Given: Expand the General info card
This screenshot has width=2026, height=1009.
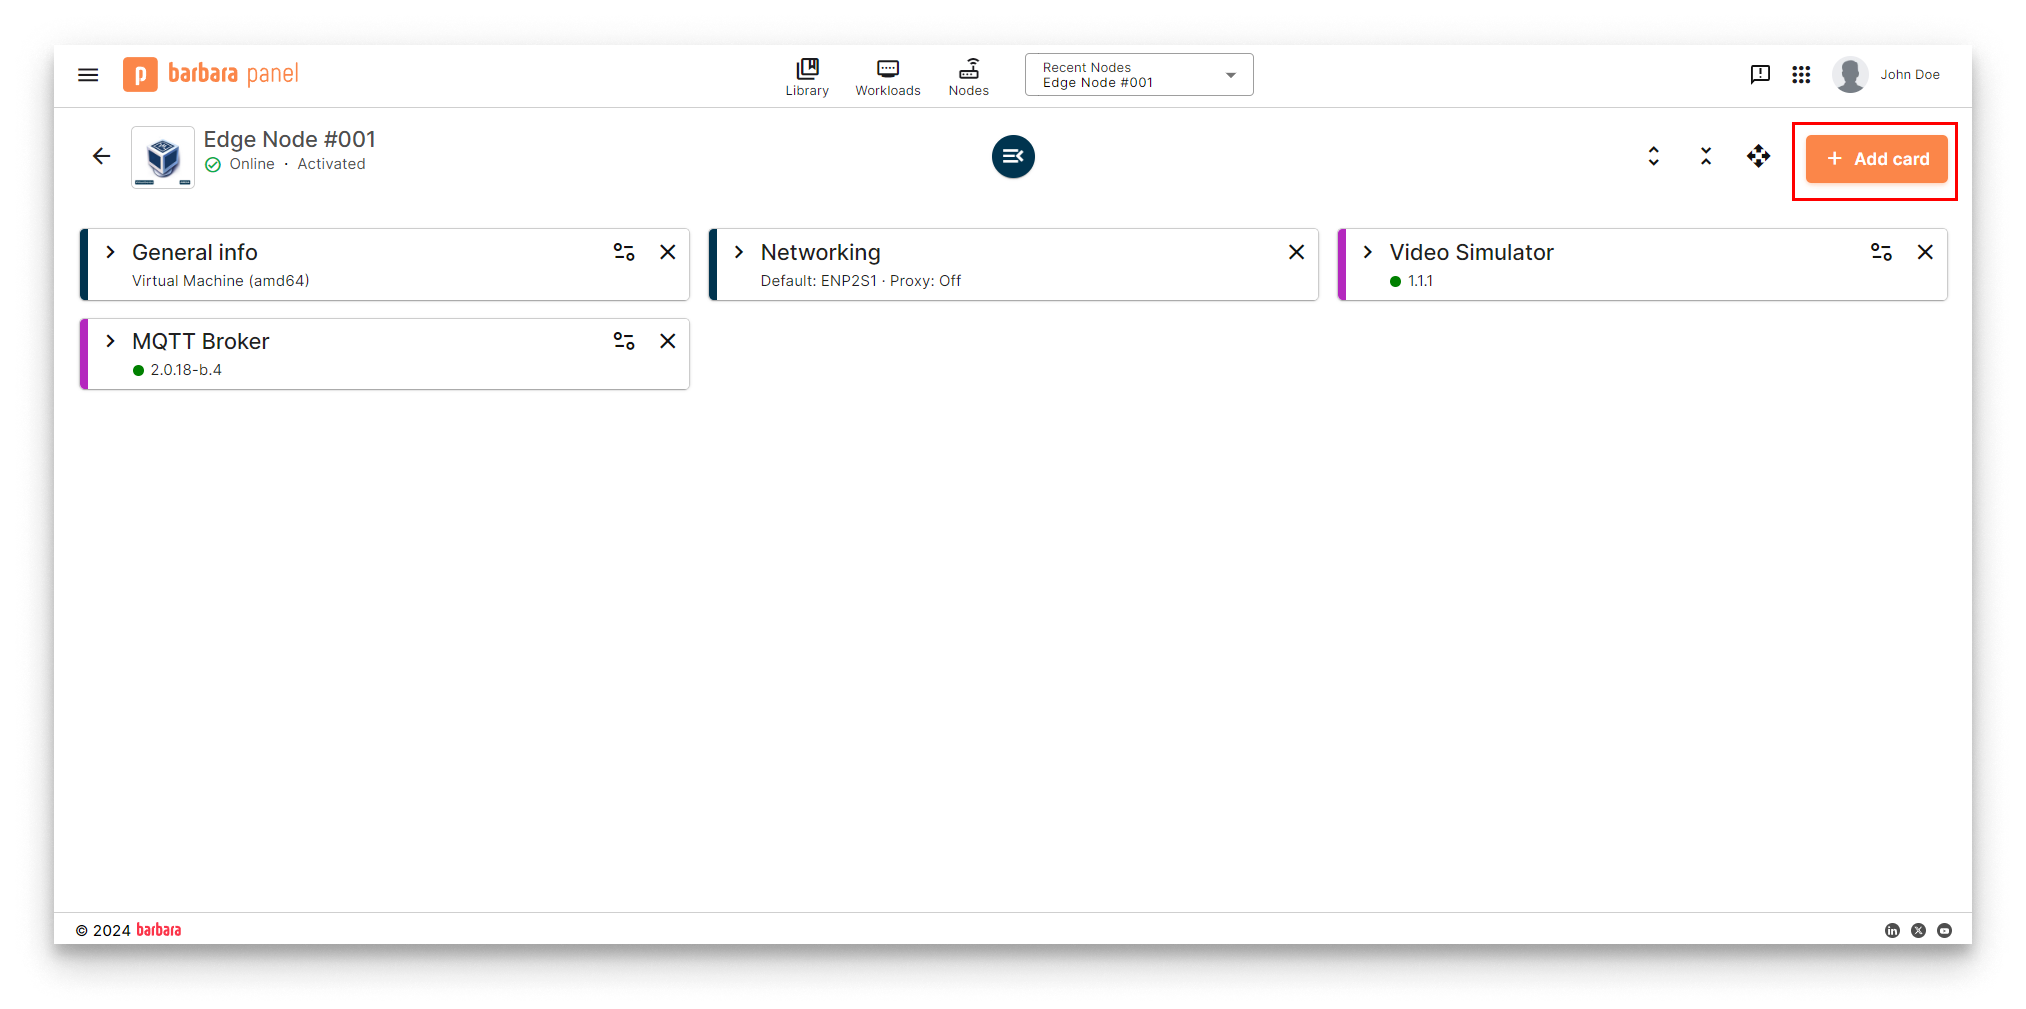Looking at the screenshot, I should click(111, 253).
